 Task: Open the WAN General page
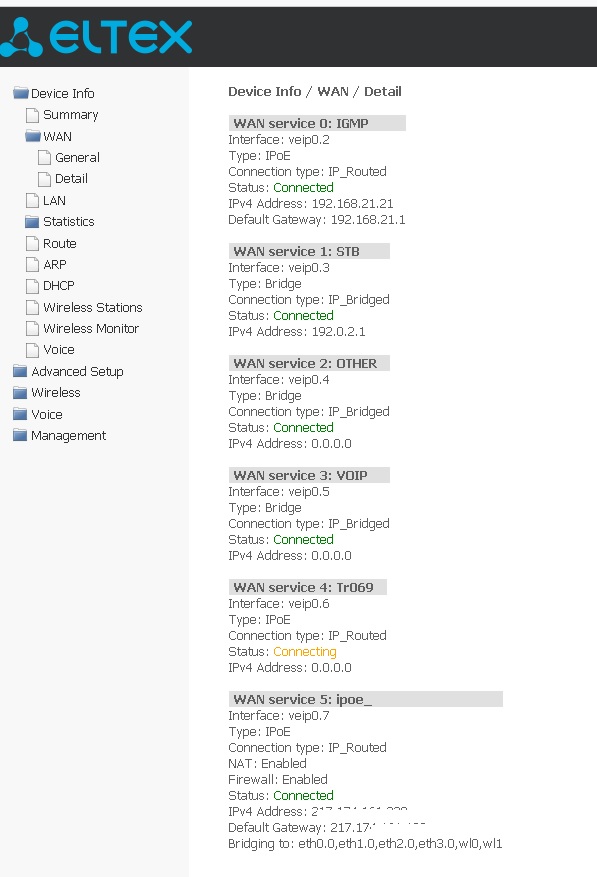click(x=77, y=158)
